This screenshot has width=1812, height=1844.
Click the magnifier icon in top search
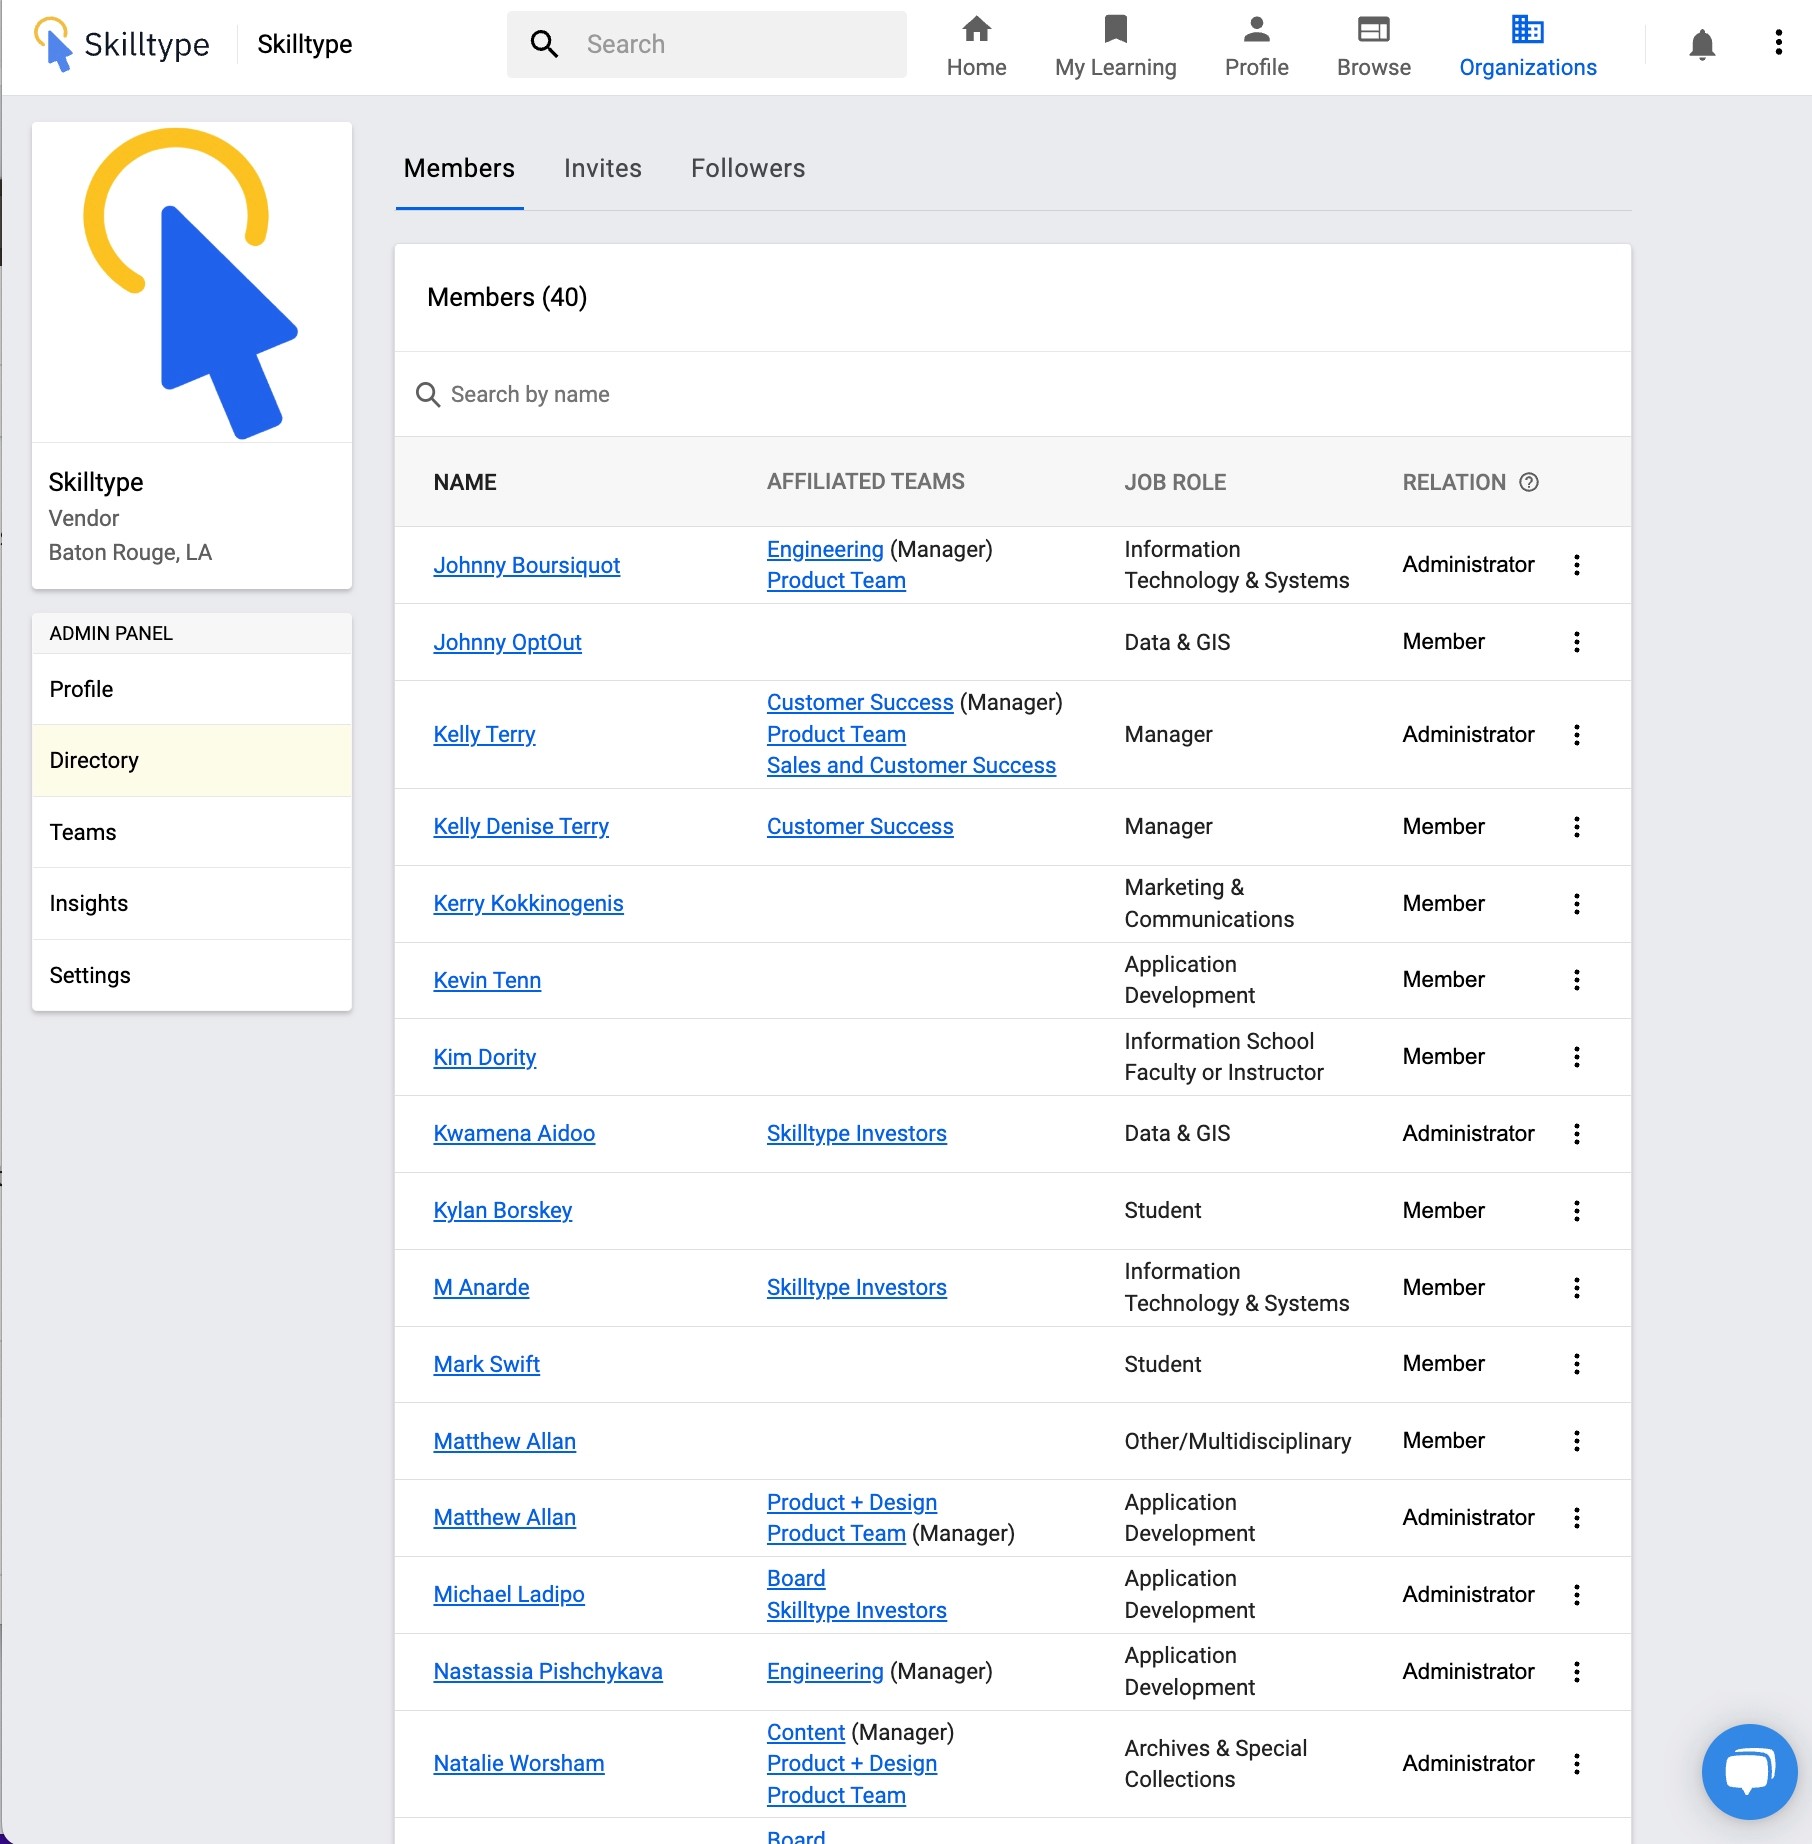tap(544, 44)
